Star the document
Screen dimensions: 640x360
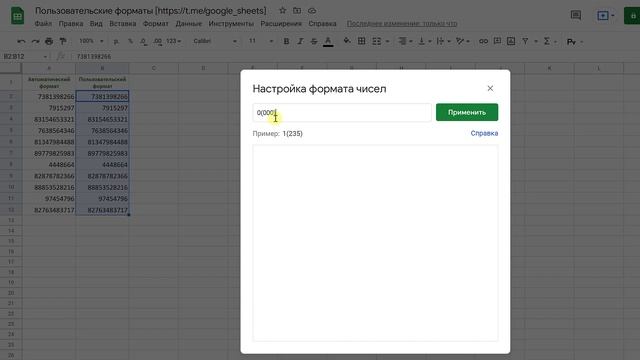coord(282,11)
